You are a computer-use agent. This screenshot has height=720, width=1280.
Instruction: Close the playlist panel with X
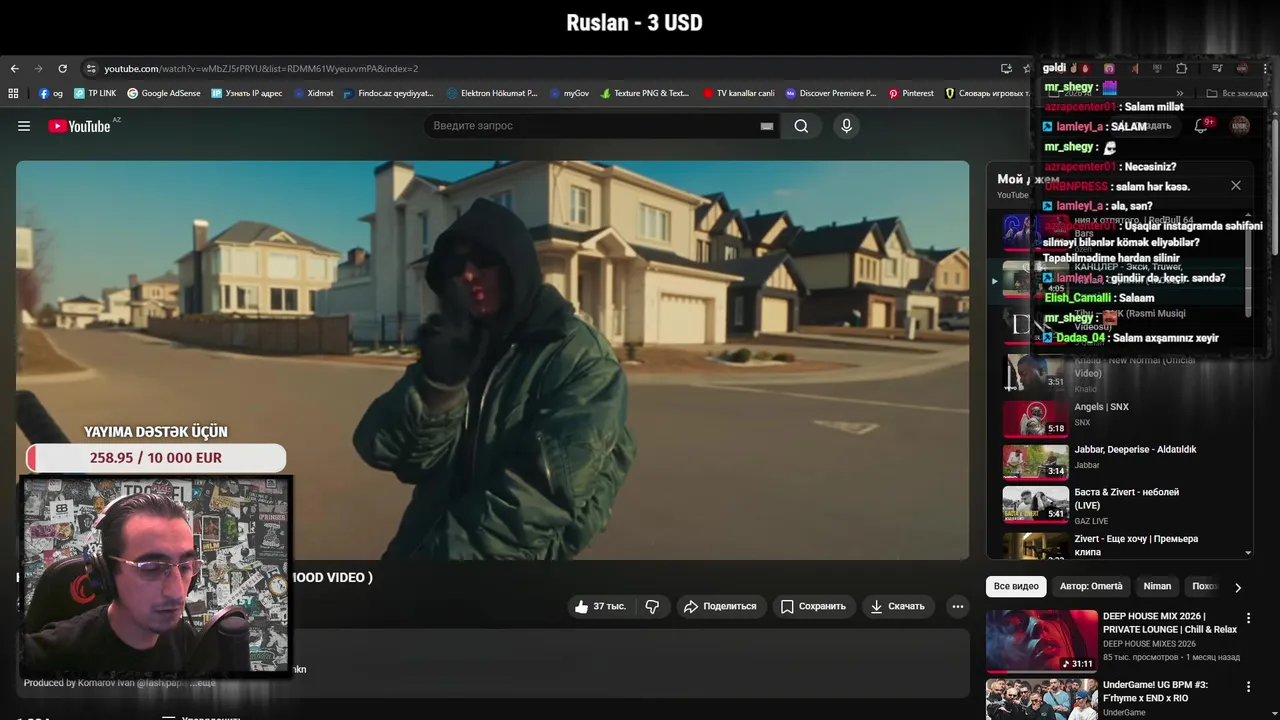click(x=1236, y=185)
